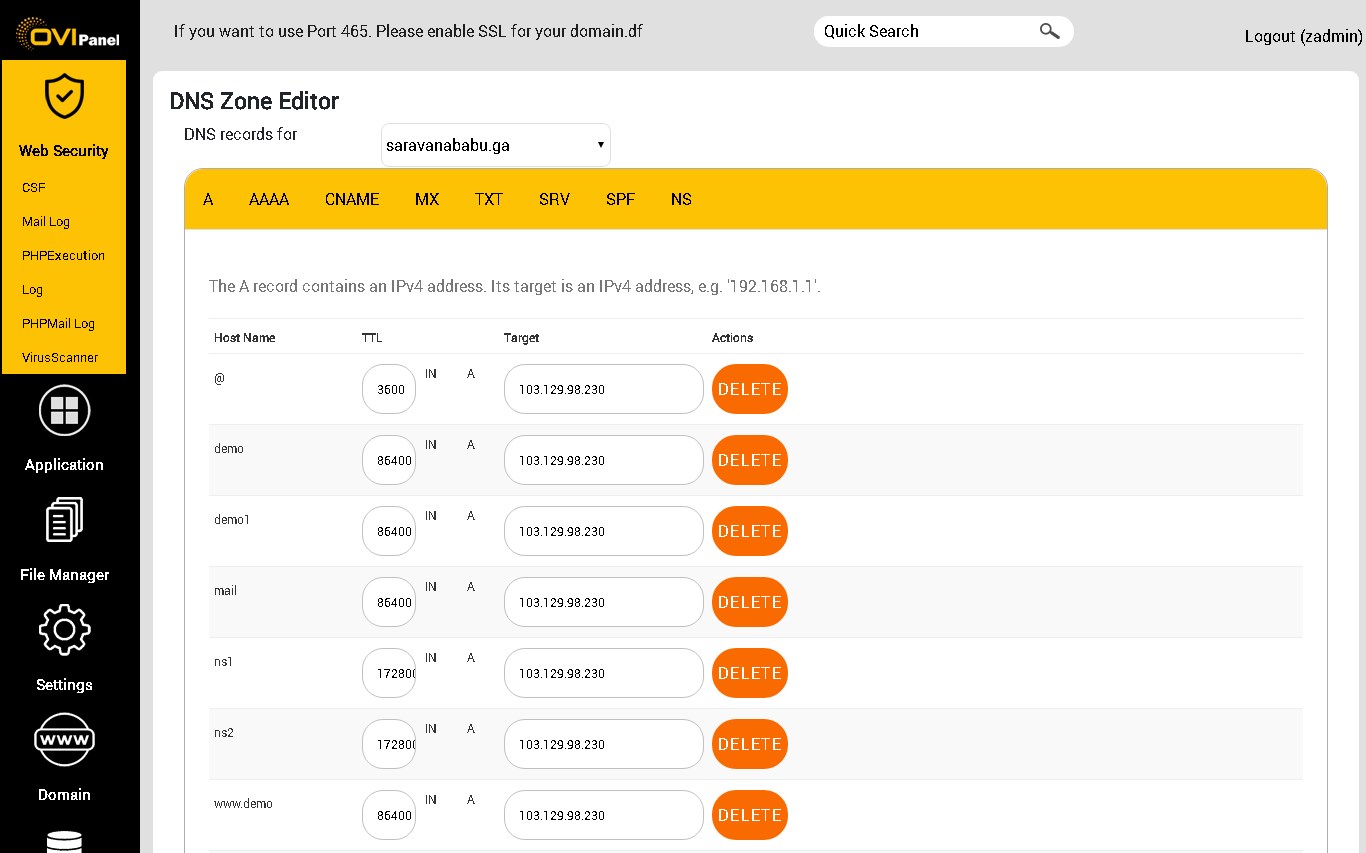Open VirusScanner from the sidebar
This screenshot has width=1366, height=853.
[x=60, y=357]
